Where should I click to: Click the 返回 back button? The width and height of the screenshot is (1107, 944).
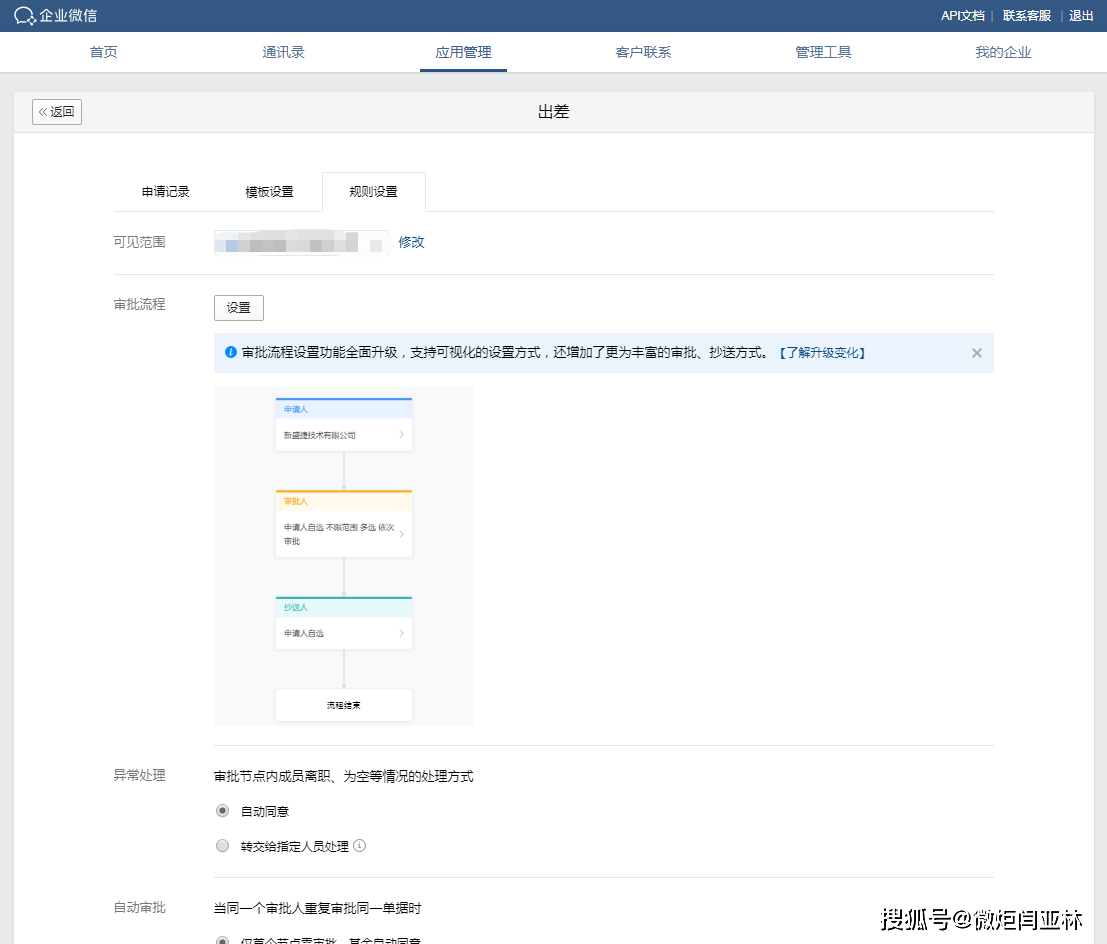[x=56, y=112]
